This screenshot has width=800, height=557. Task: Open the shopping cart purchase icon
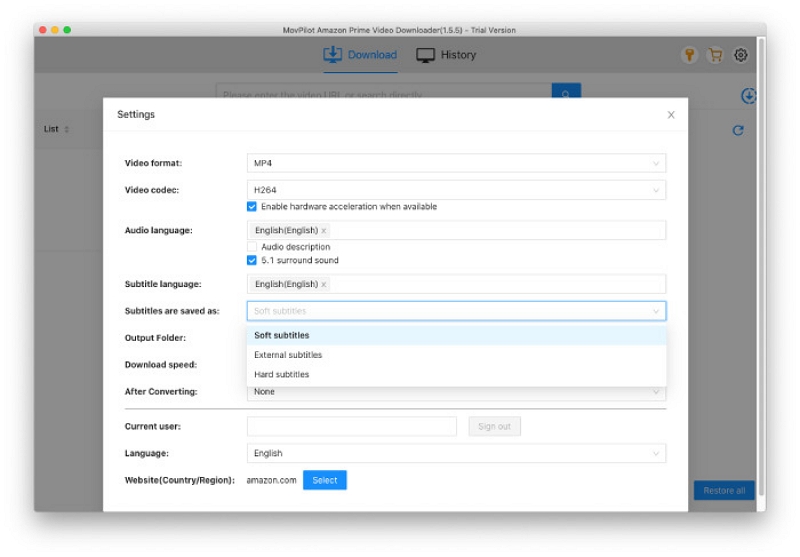click(715, 56)
